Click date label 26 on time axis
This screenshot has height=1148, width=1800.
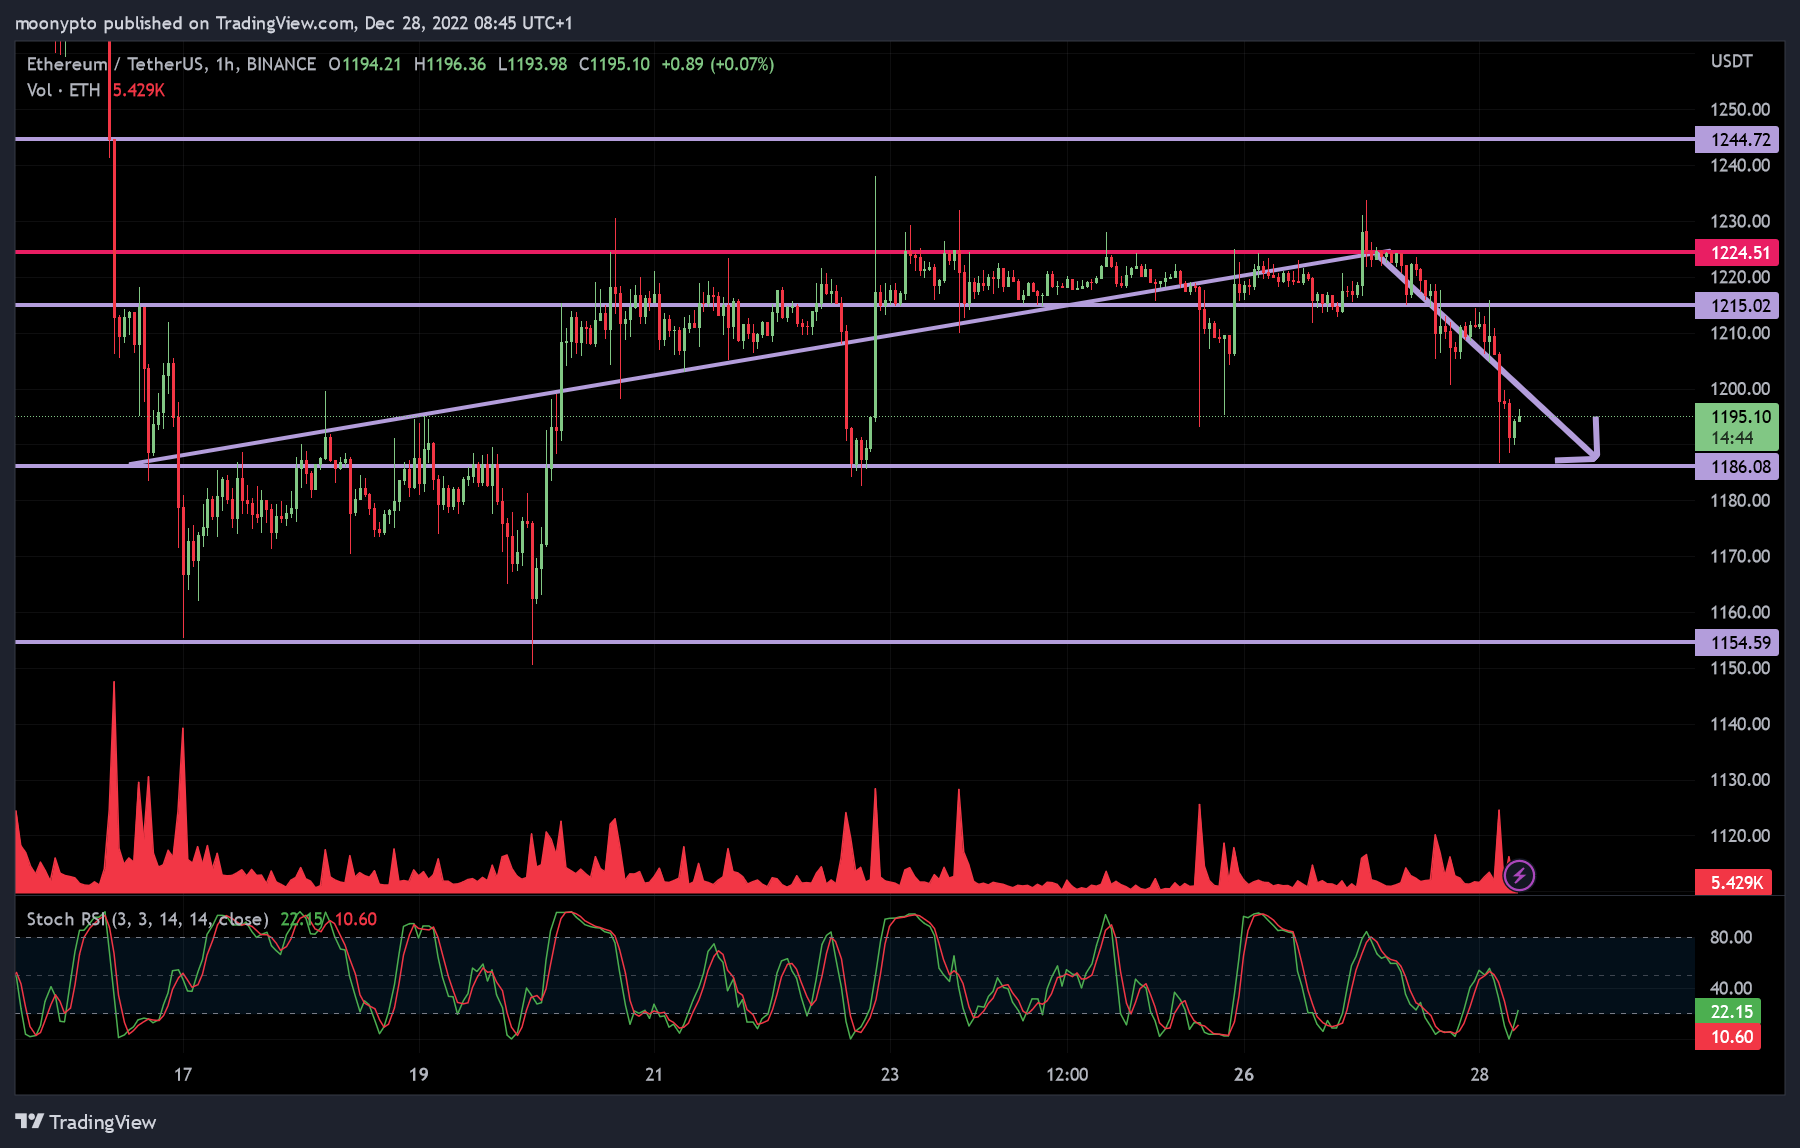[1244, 1075]
